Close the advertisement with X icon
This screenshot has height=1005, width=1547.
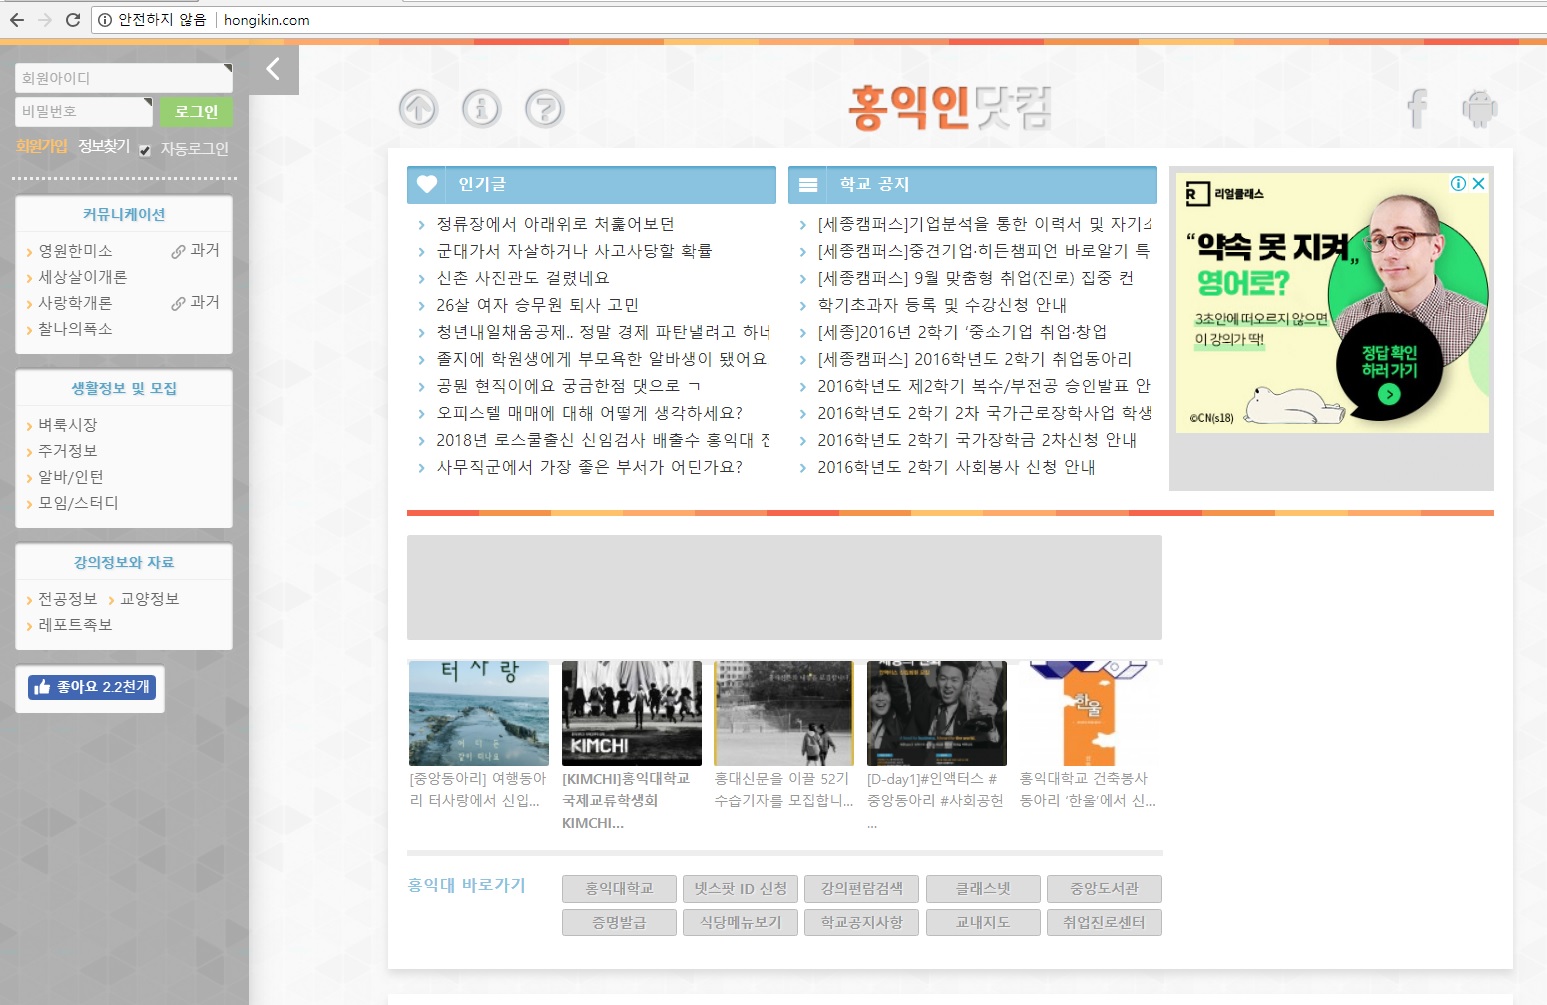point(1478,184)
